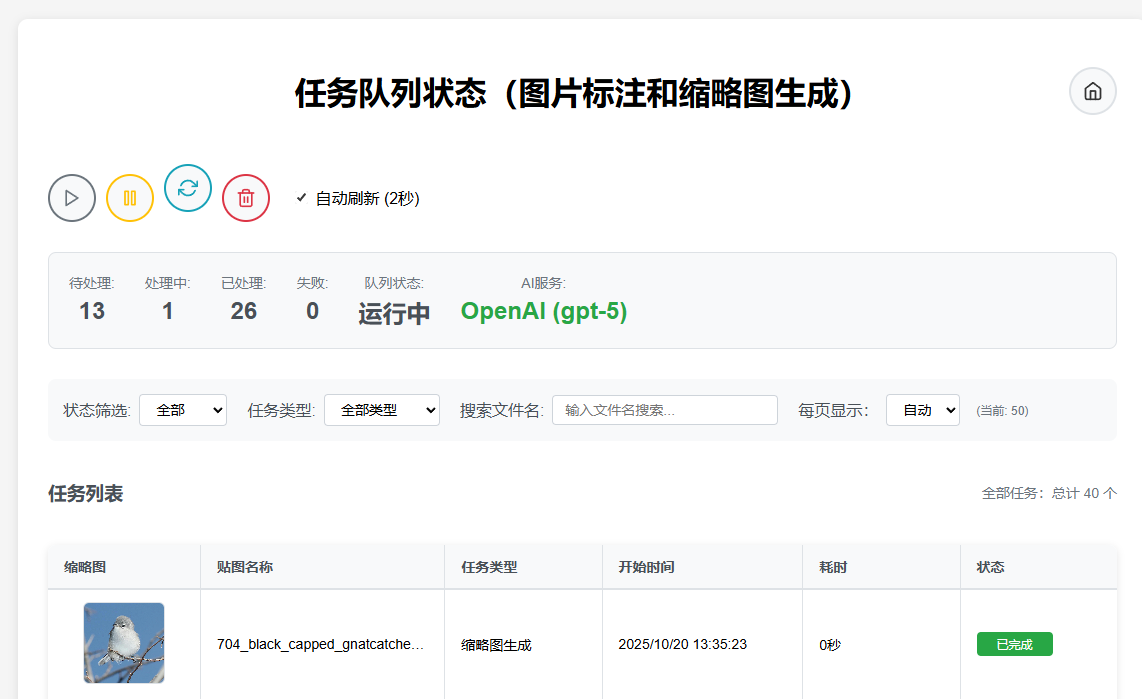Click the home icon button

pos(1092,91)
